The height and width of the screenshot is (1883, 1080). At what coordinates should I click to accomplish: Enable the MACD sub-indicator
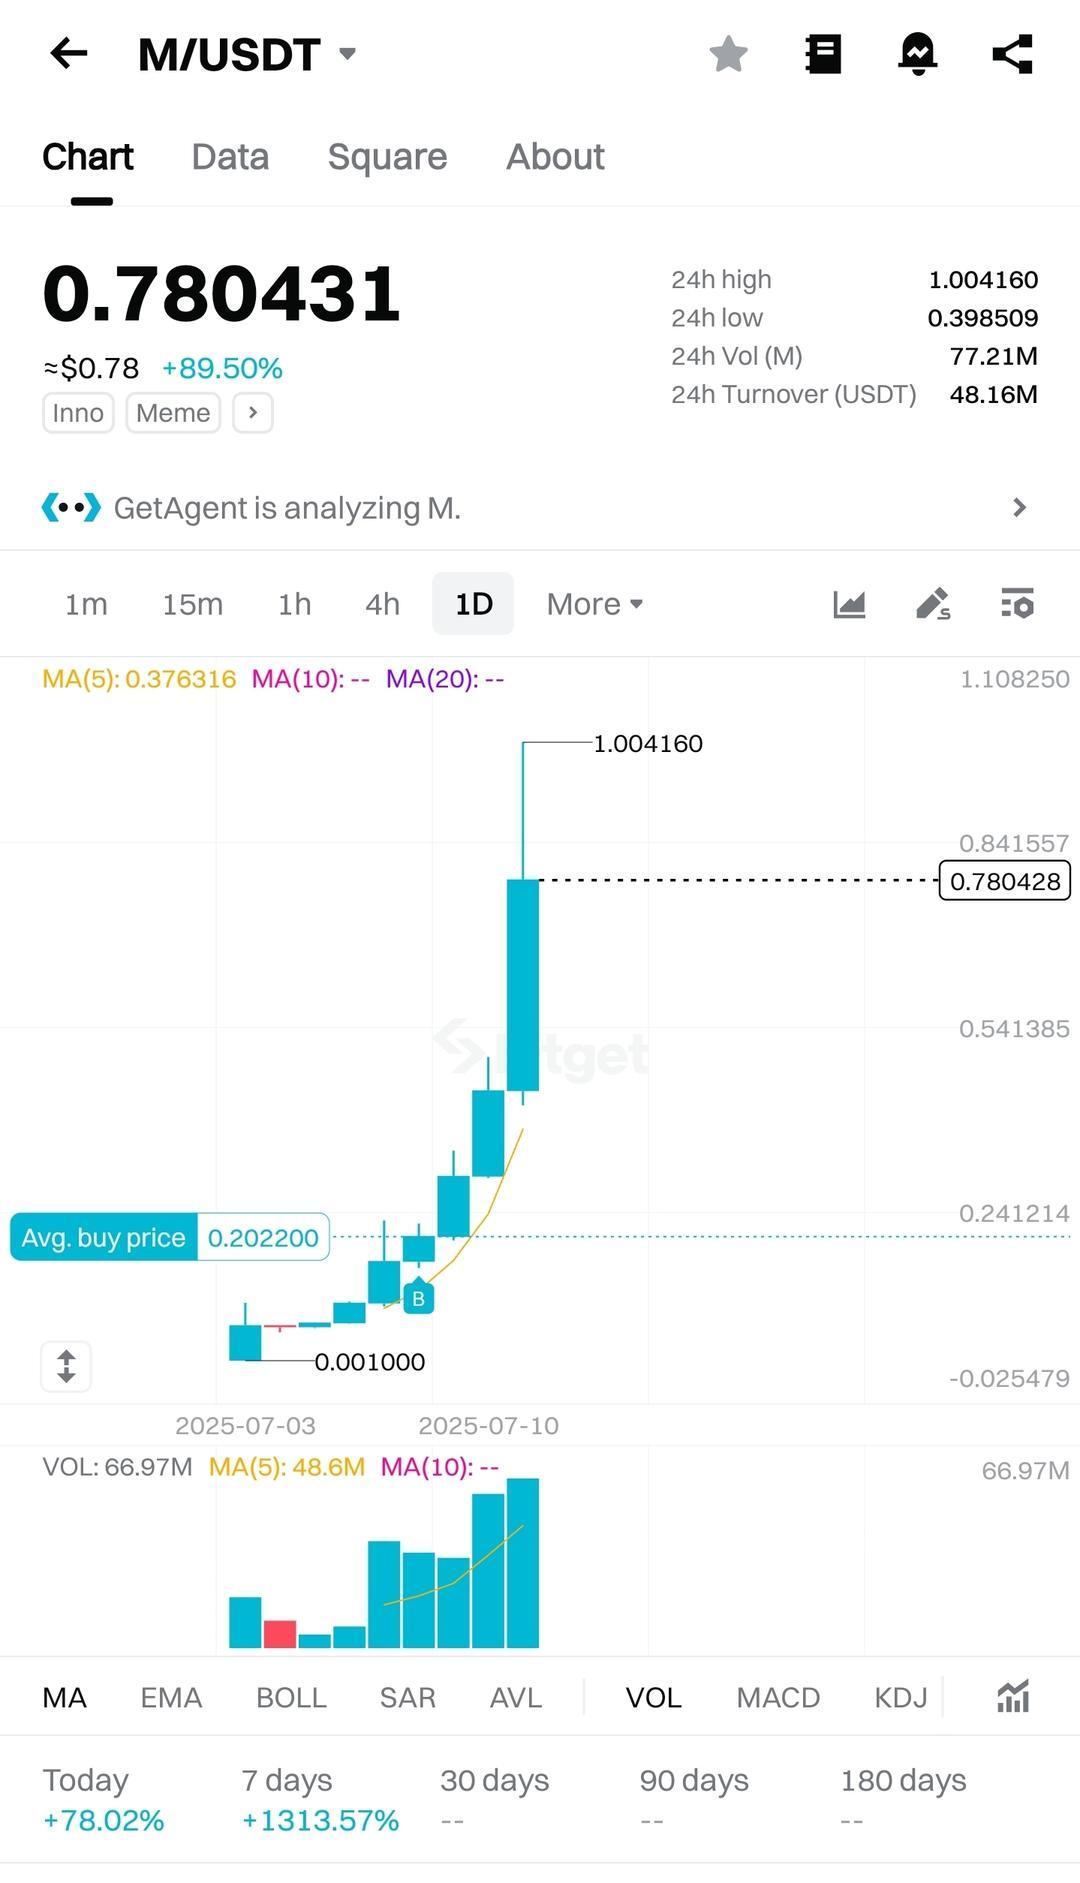pyautogui.click(x=778, y=1697)
